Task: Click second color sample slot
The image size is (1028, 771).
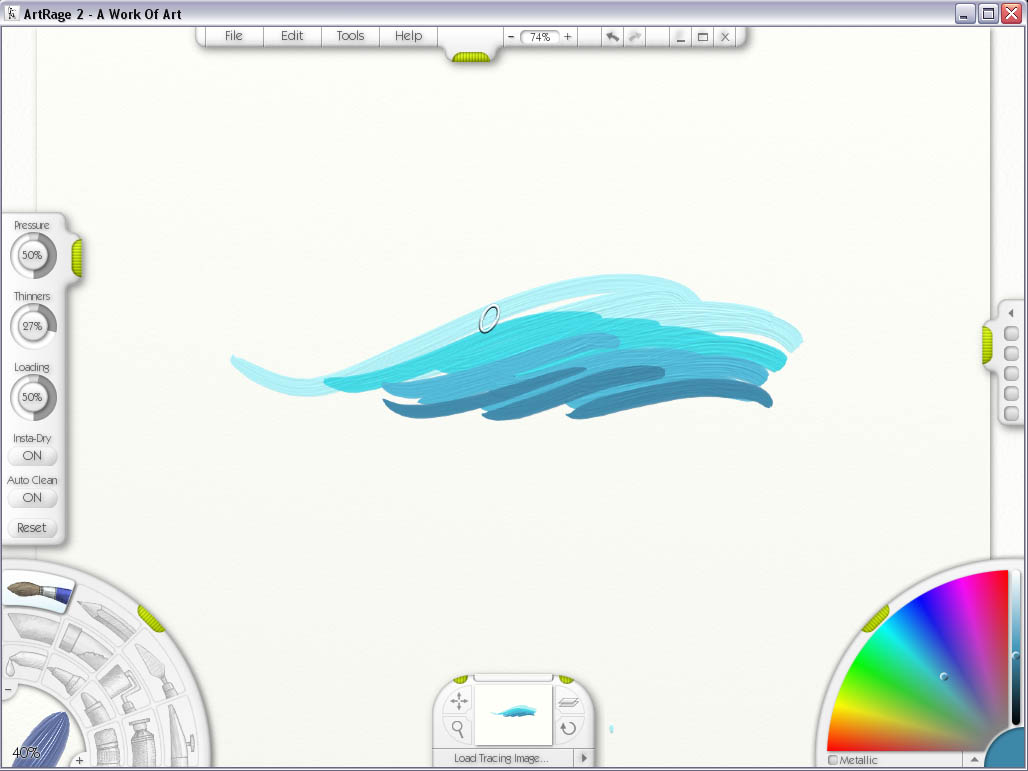Action: pyautogui.click(x=1012, y=353)
